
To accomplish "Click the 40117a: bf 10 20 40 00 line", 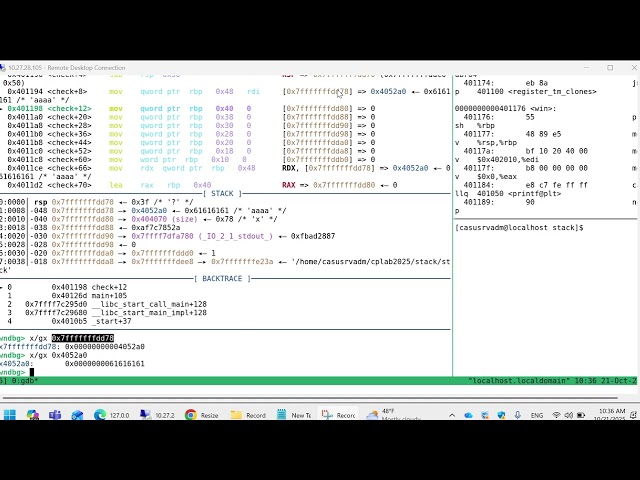I will tap(526, 151).
